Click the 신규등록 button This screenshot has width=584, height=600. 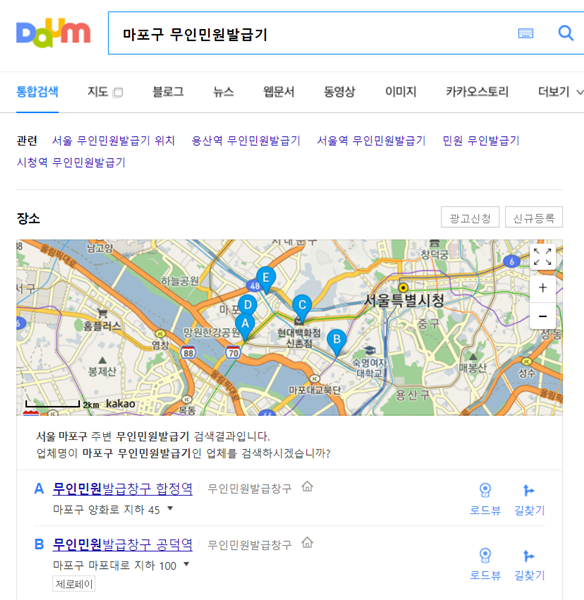pyautogui.click(x=534, y=217)
